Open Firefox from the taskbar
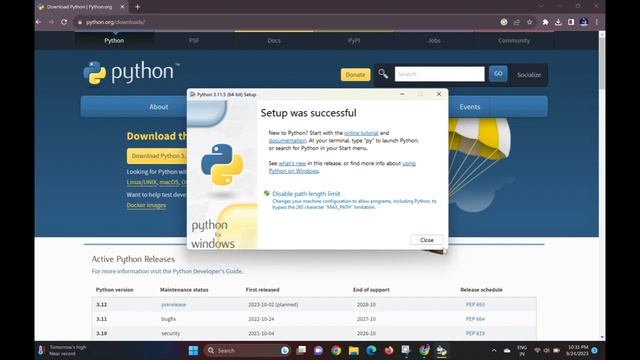 click(x=389, y=350)
